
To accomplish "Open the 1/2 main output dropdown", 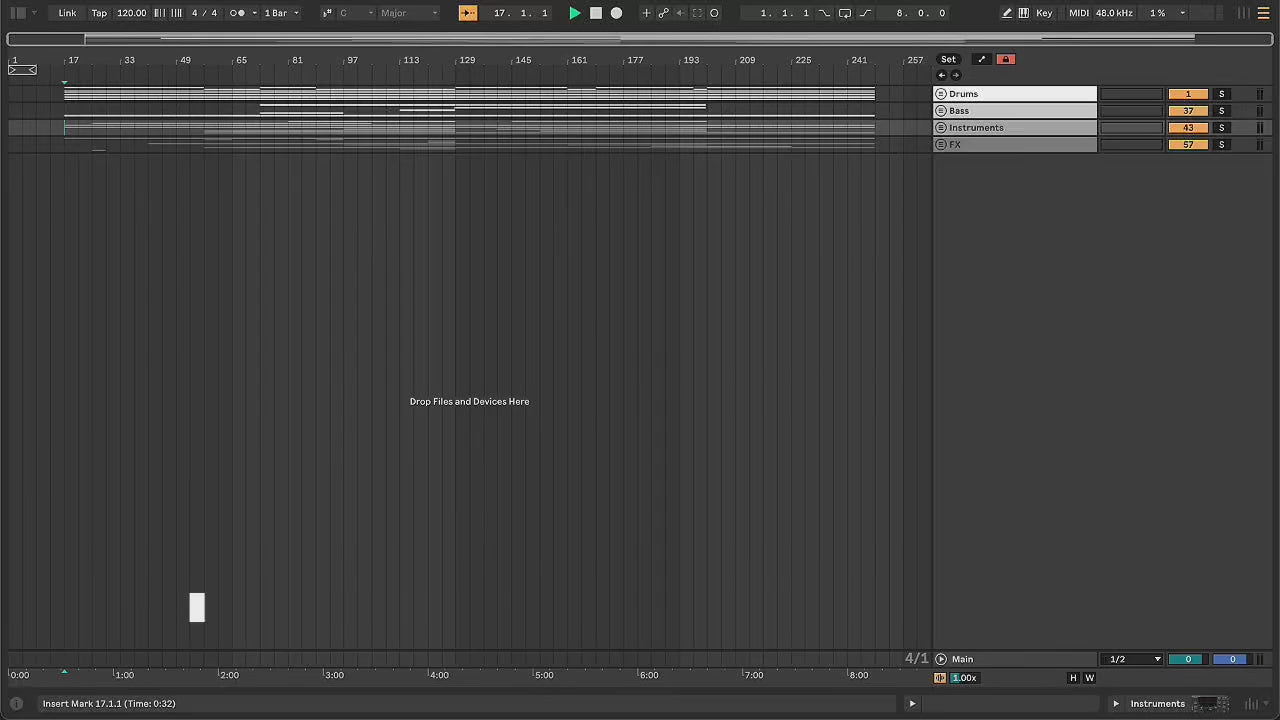I will [1132, 659].
